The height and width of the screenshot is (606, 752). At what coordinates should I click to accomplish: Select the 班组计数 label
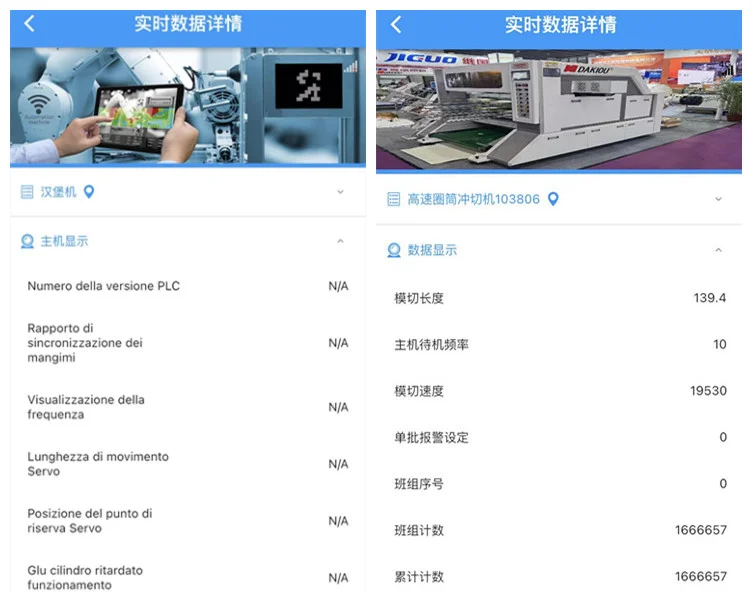pyautogui.click(x=419, y=531)
